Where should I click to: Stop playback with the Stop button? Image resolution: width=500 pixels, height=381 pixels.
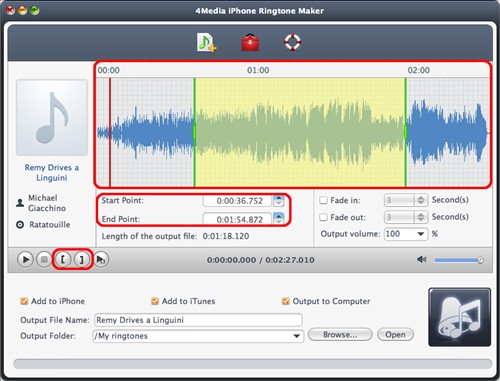44,259
